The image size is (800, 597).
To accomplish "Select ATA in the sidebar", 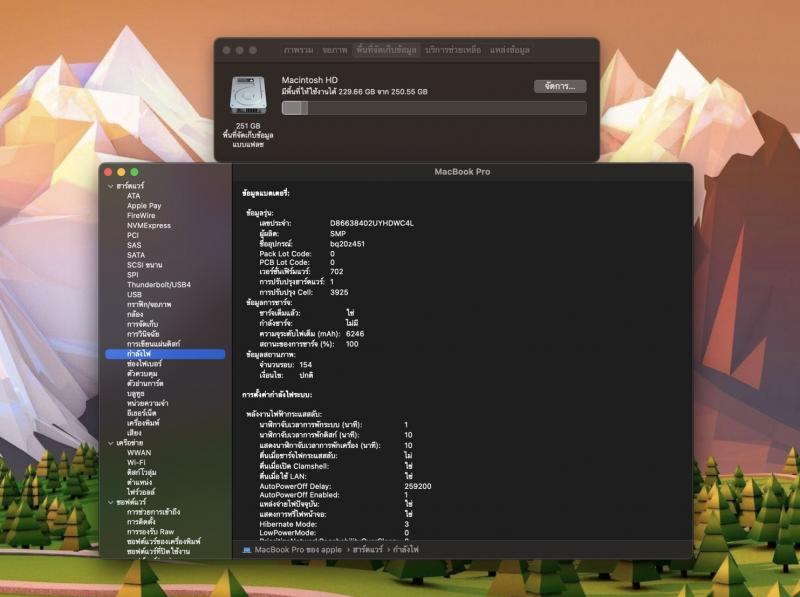I will (x=134, y=196).
